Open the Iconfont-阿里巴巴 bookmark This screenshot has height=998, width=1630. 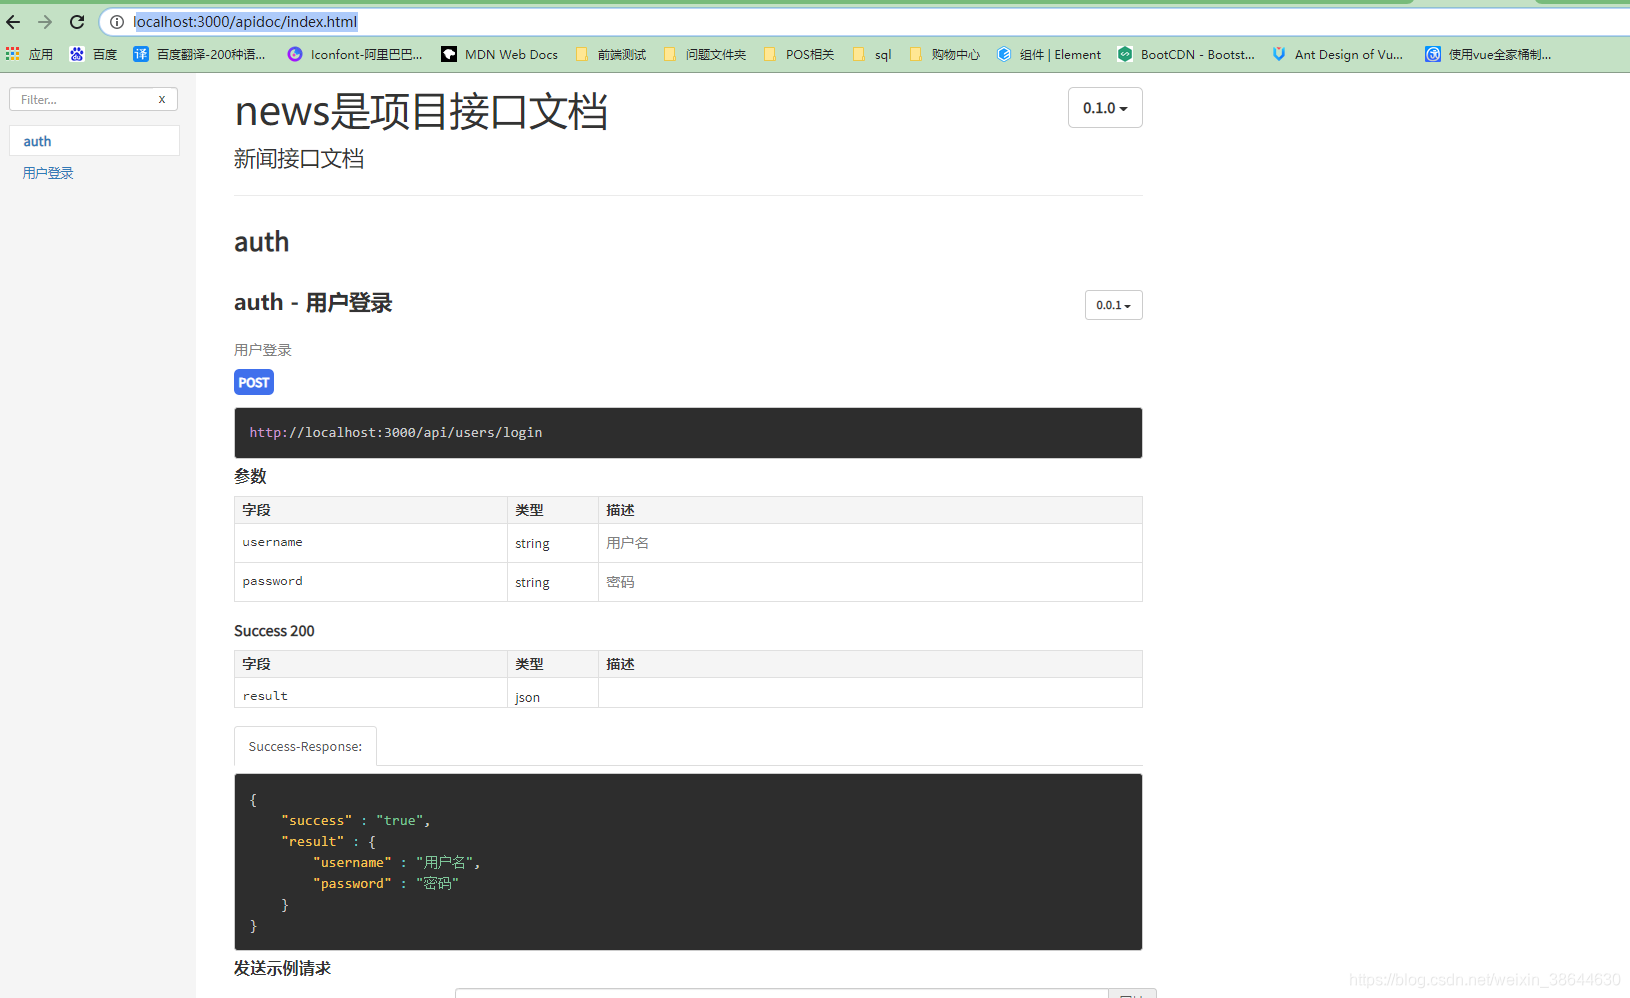[x=355, y=54]
